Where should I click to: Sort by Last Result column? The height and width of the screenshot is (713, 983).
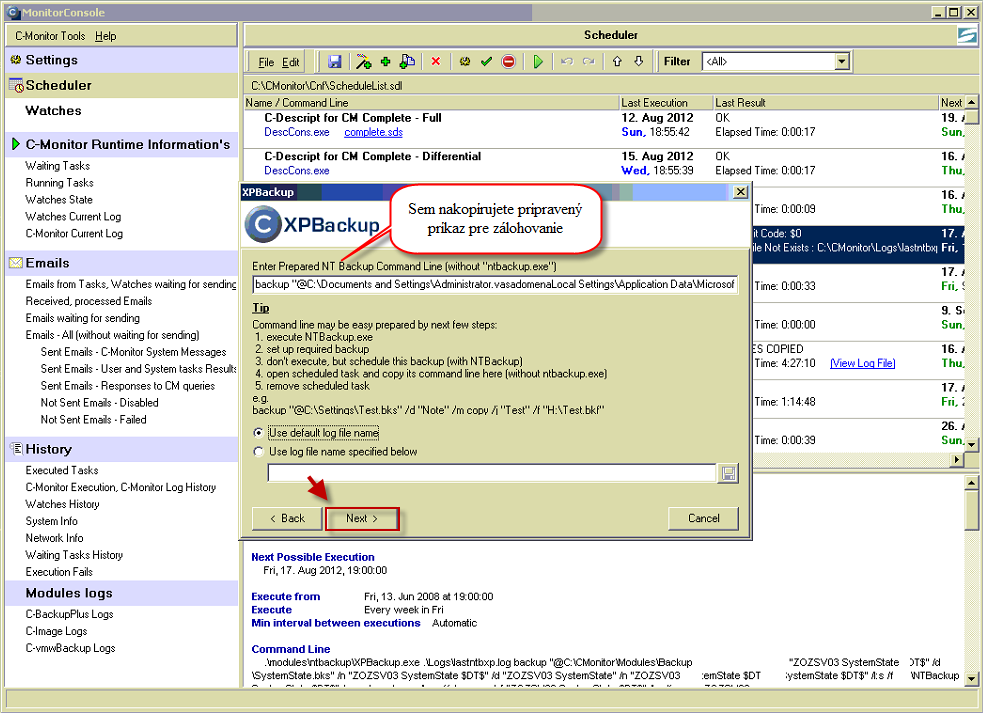826,102
